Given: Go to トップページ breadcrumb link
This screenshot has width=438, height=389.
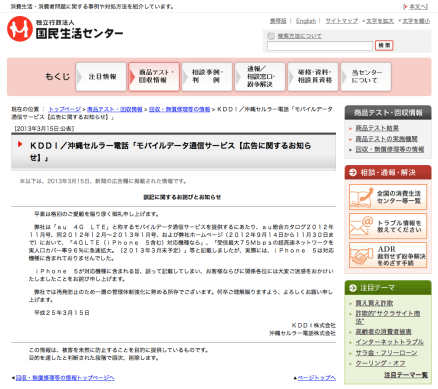Looking at the screenshot, I should (64, 109).
